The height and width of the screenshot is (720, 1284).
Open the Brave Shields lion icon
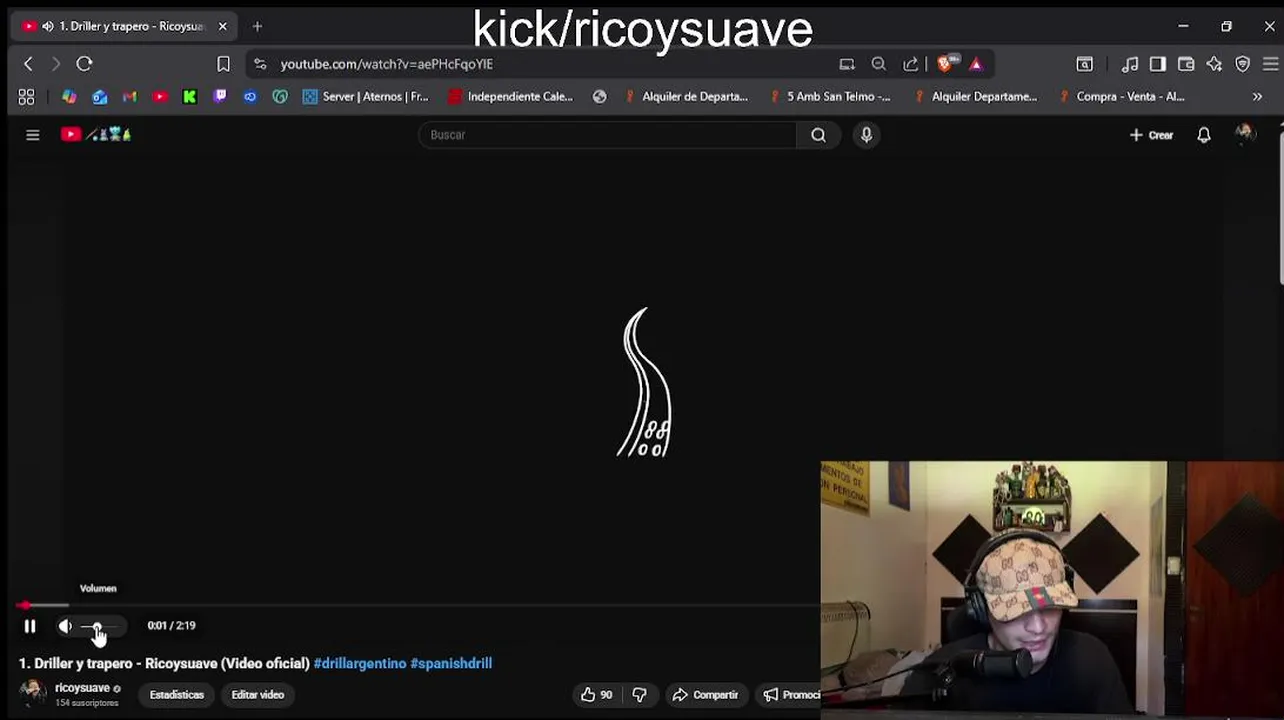[946, 64]
